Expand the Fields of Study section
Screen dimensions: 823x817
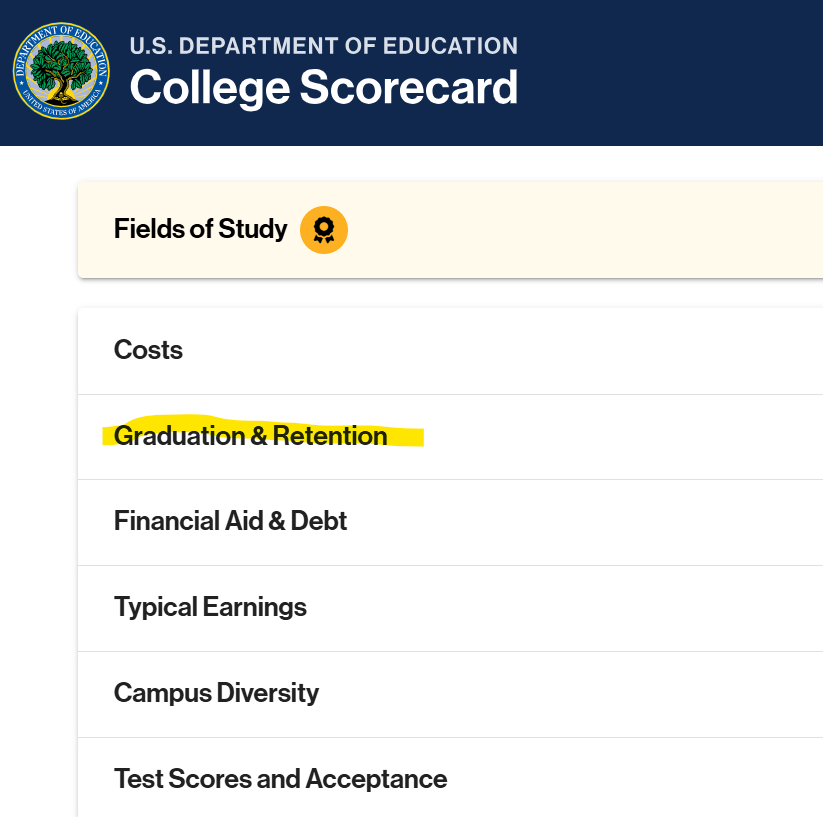pyautogui.click(x=200, y=229)
